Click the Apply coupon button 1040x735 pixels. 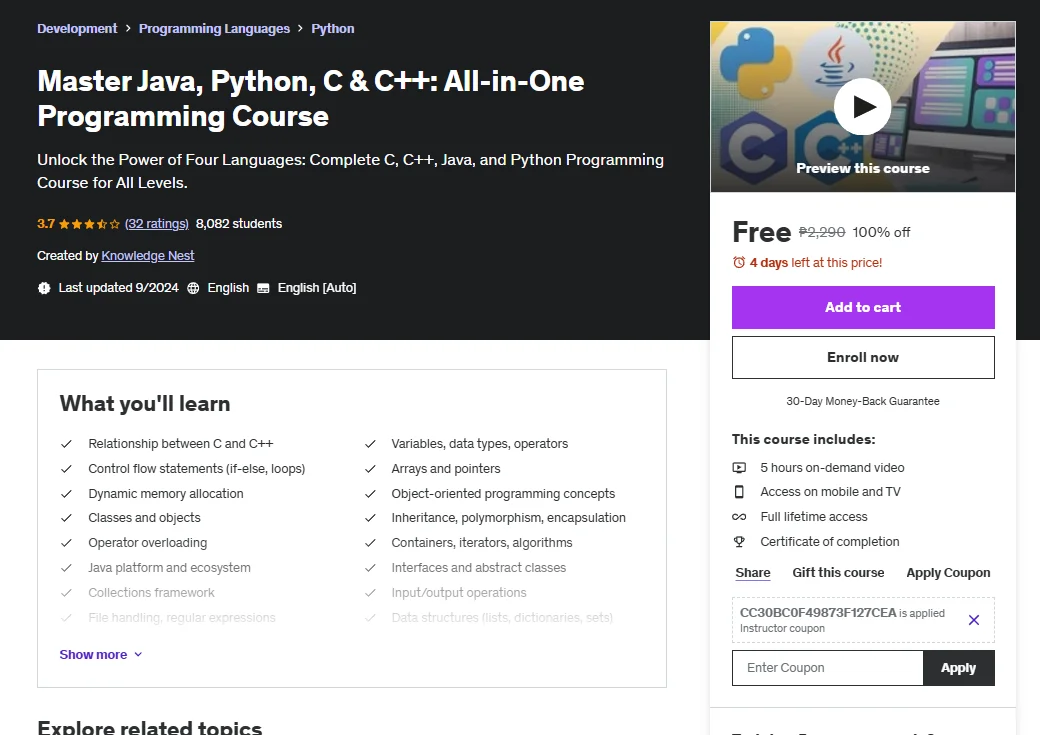(x=958, y=668)
